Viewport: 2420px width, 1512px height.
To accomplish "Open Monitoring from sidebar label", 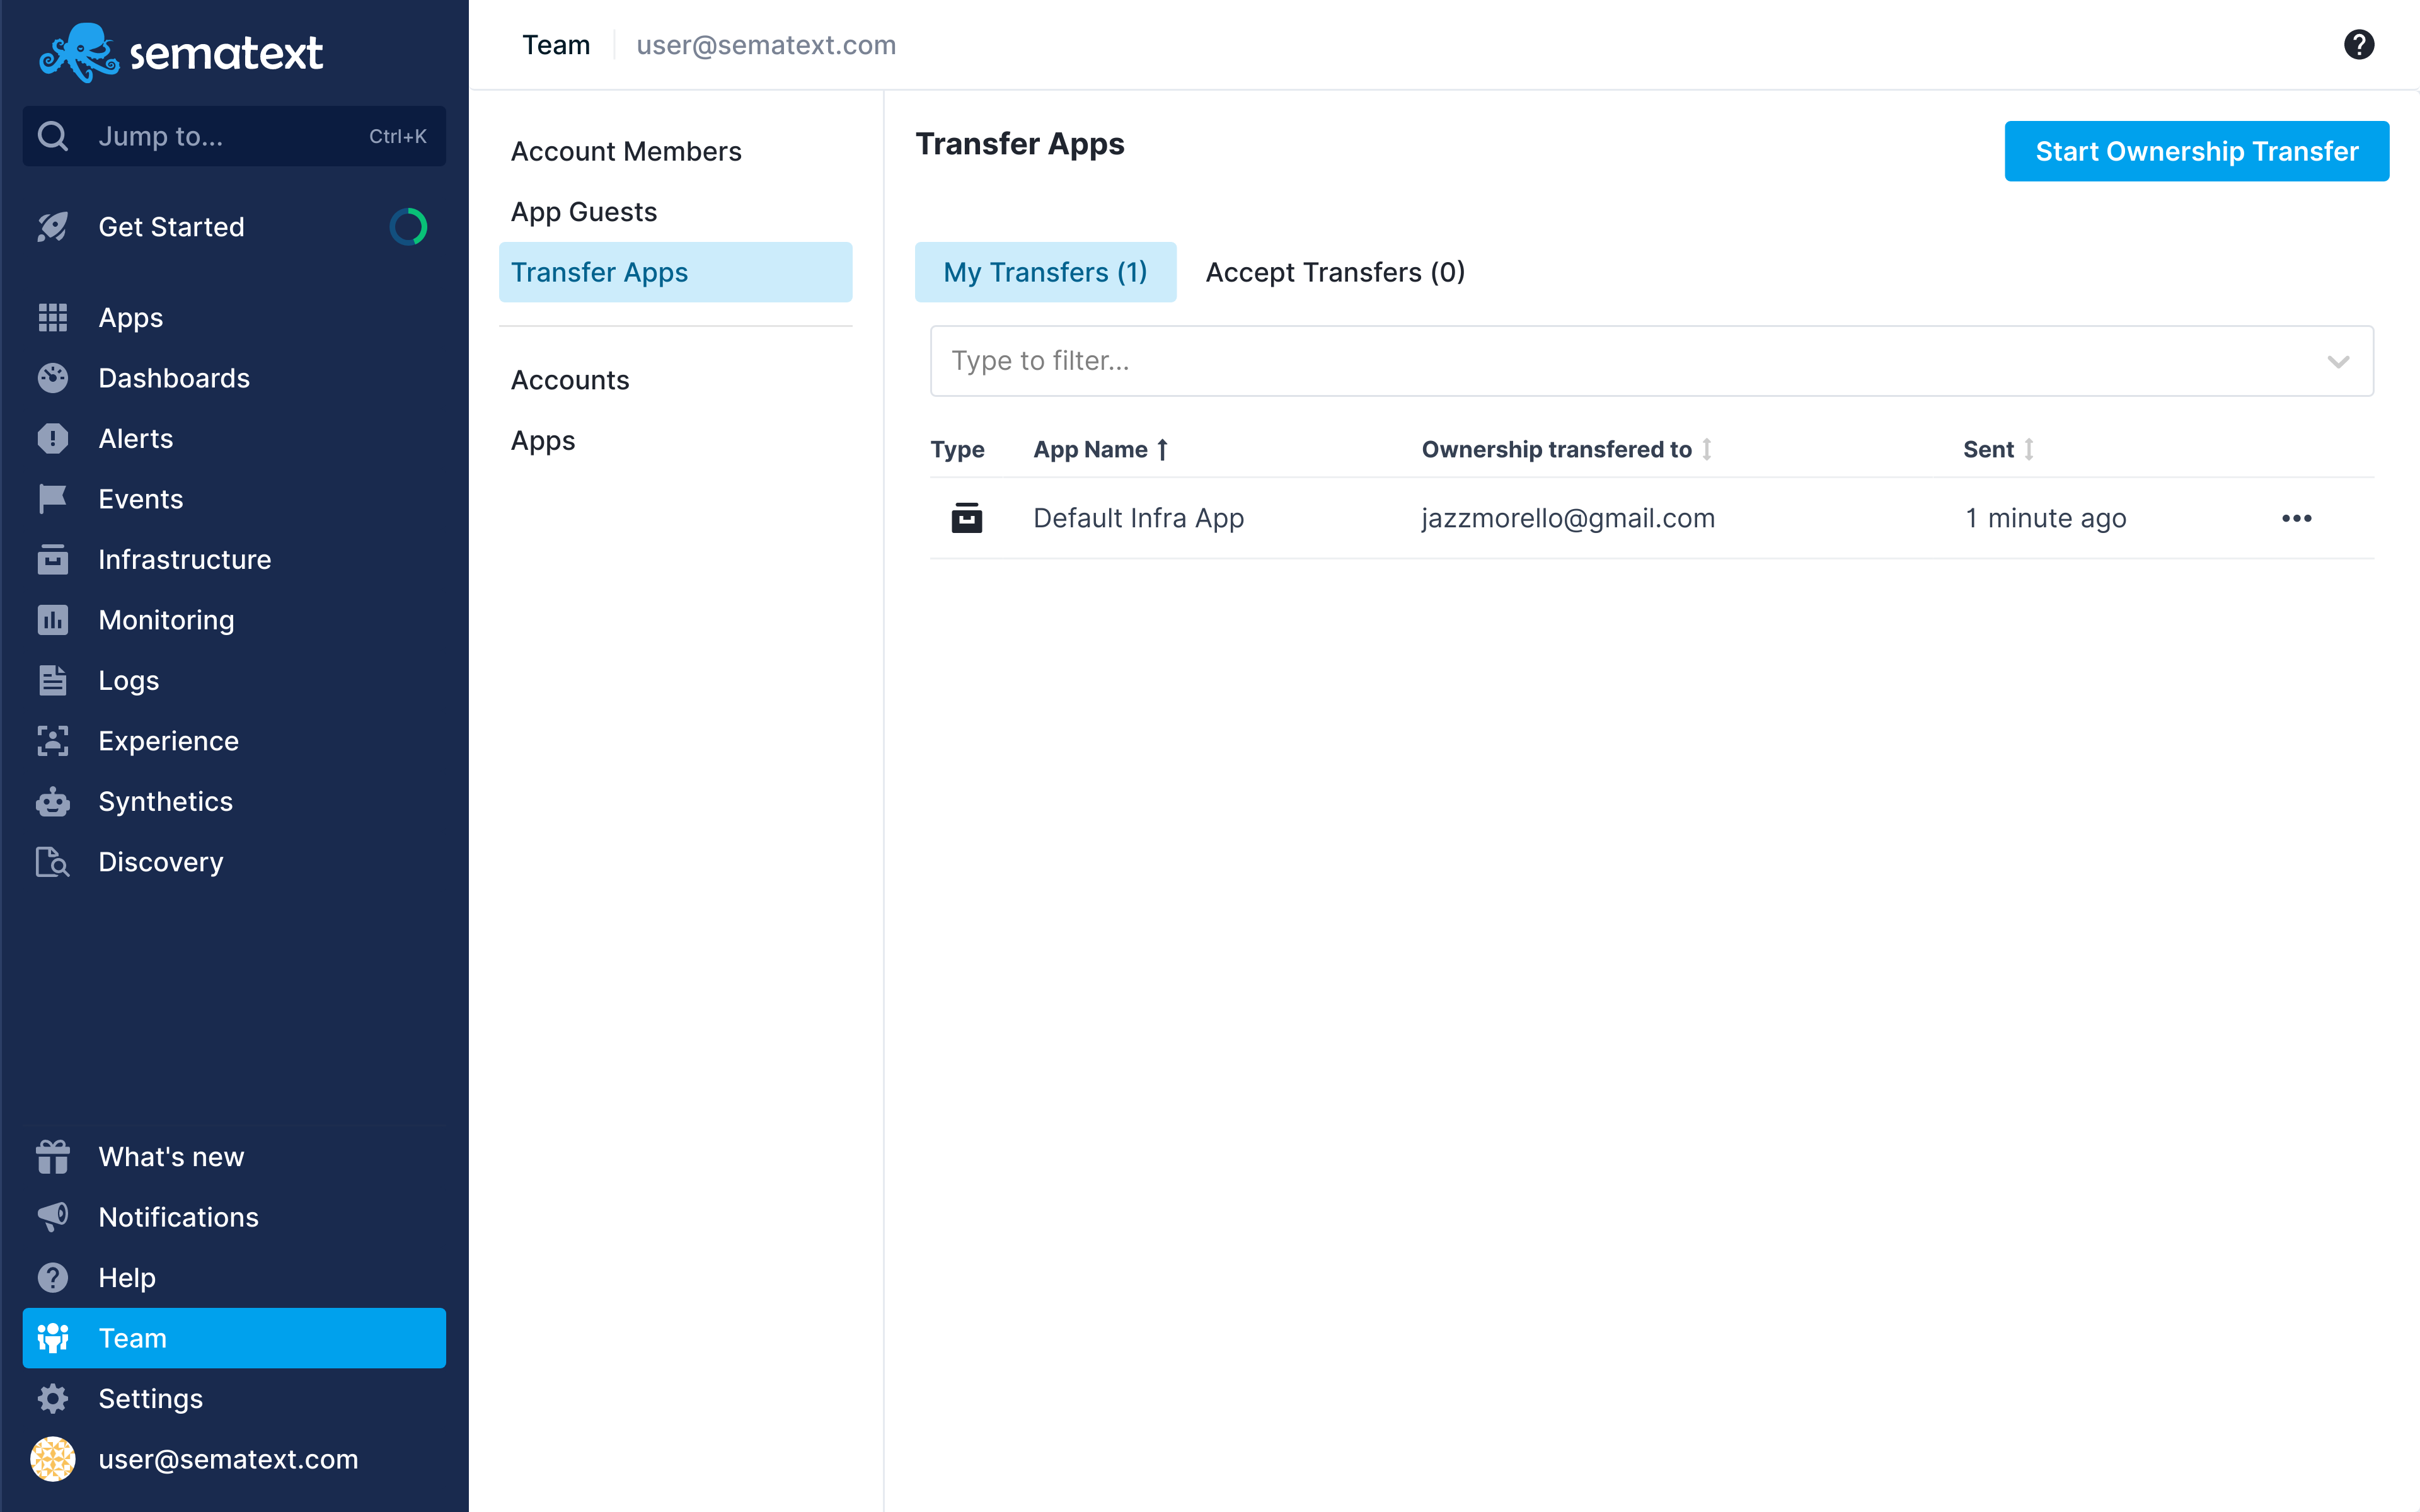I will click(x=167, y=620).
